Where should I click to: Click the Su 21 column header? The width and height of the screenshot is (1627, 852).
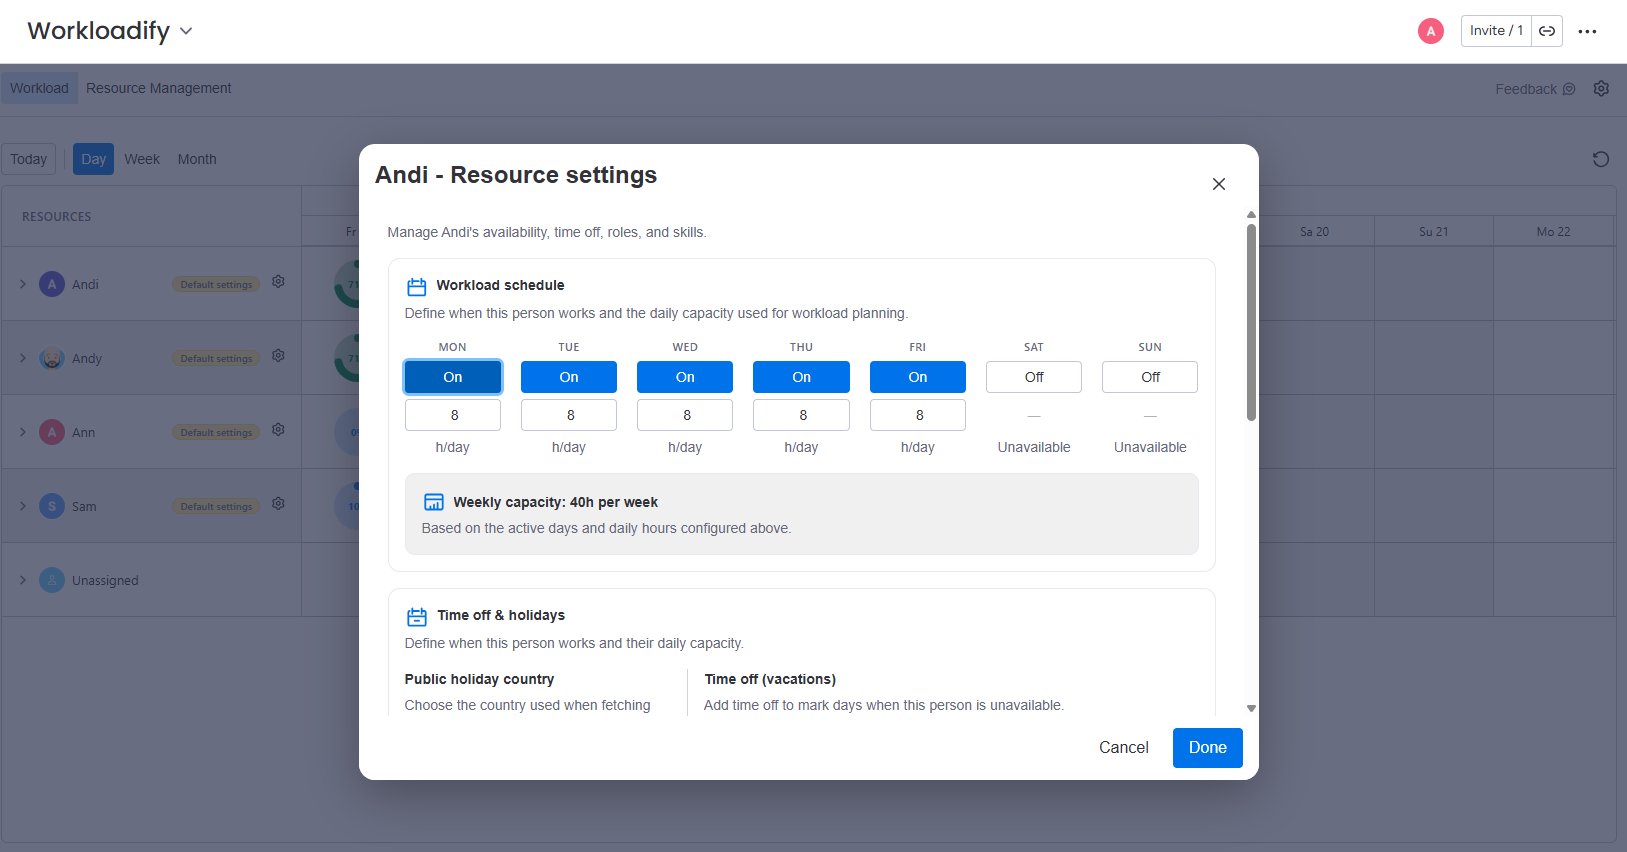coord(1433,231)
